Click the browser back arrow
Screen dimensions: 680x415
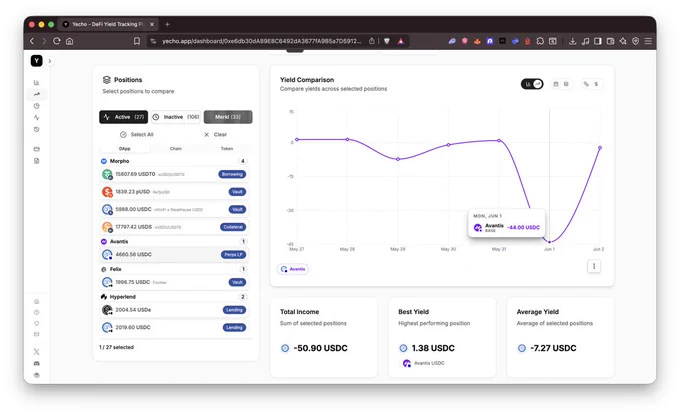point(32,41)
